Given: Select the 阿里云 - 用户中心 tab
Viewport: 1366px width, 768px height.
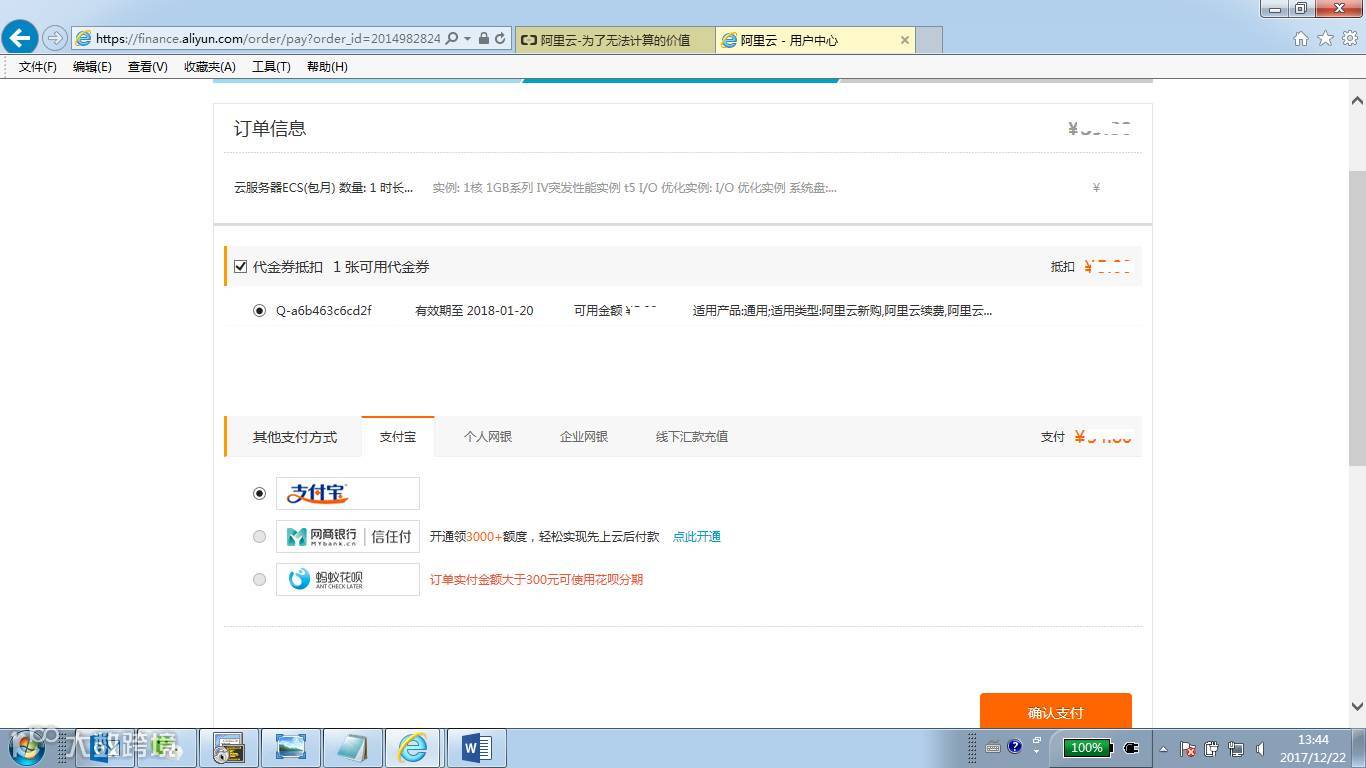Looking at the screenshot, I should point(814,40).
